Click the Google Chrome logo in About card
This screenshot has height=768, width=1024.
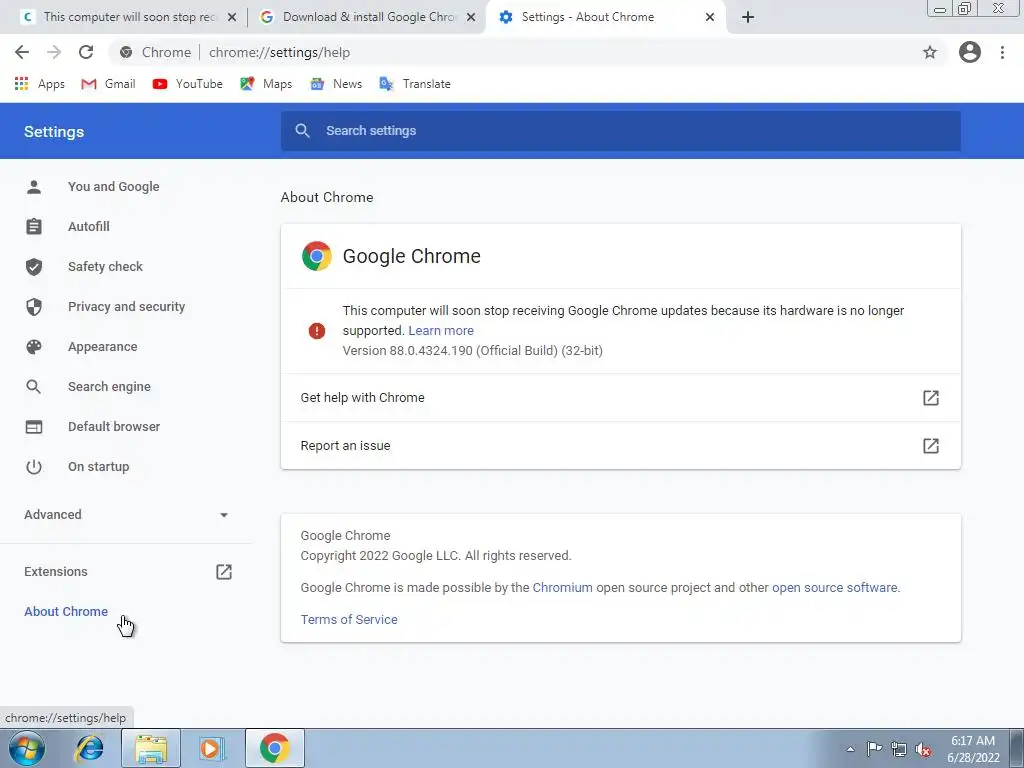tap(317, 256)
